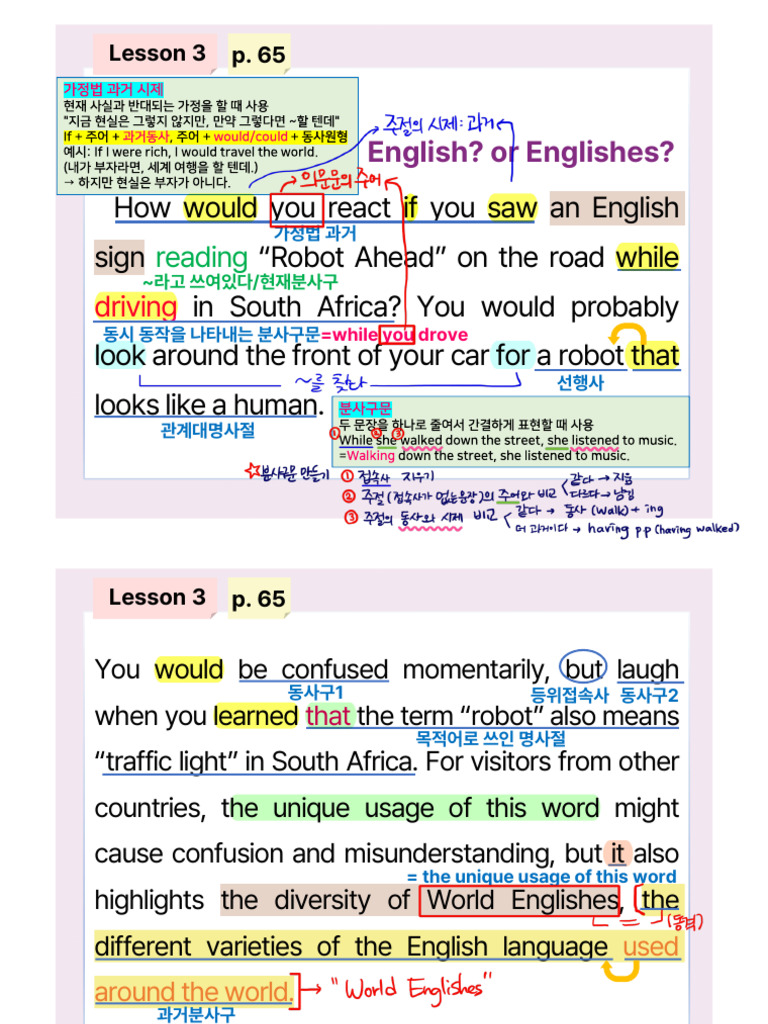The image size is (768, 1024).
Task: Click the blue label "등위접속사"
Action: coord(569,695)
